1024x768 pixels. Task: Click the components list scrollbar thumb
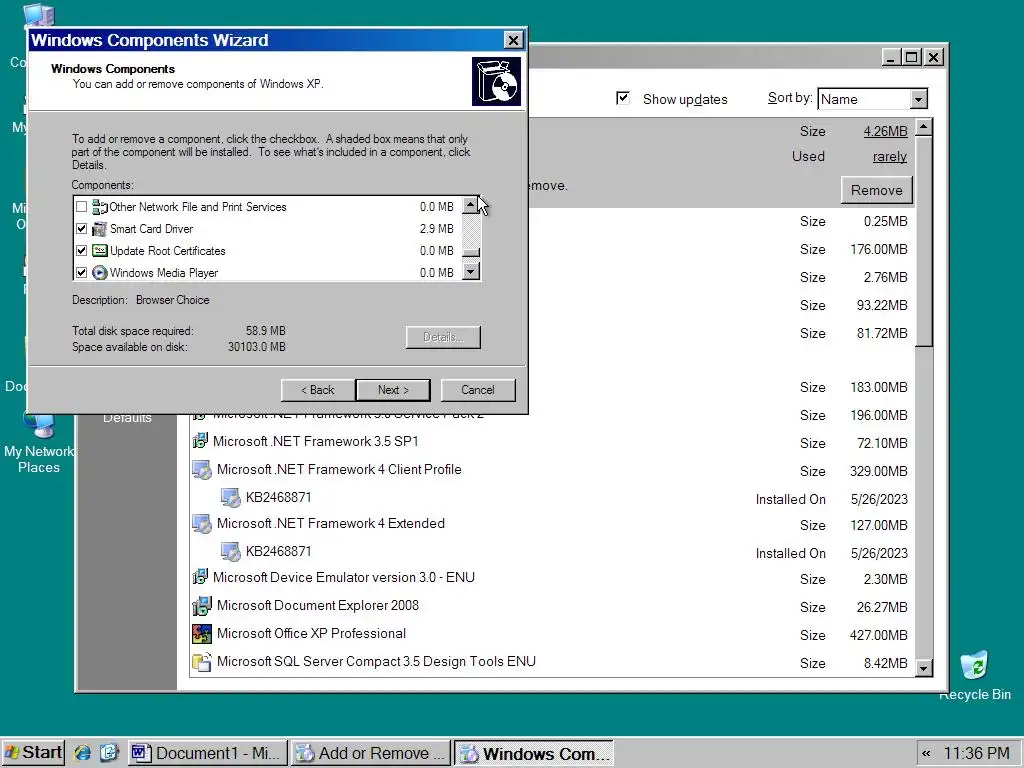471,253
